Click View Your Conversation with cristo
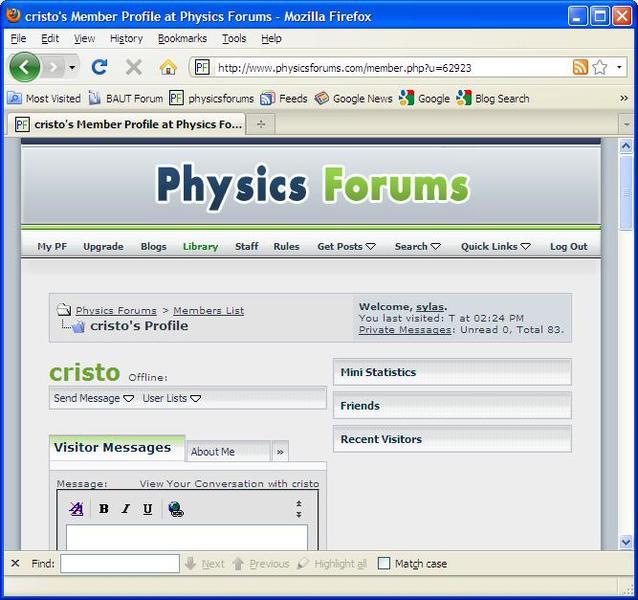The height and width of the screenshot is (600, 638). [x=229, y=484]
